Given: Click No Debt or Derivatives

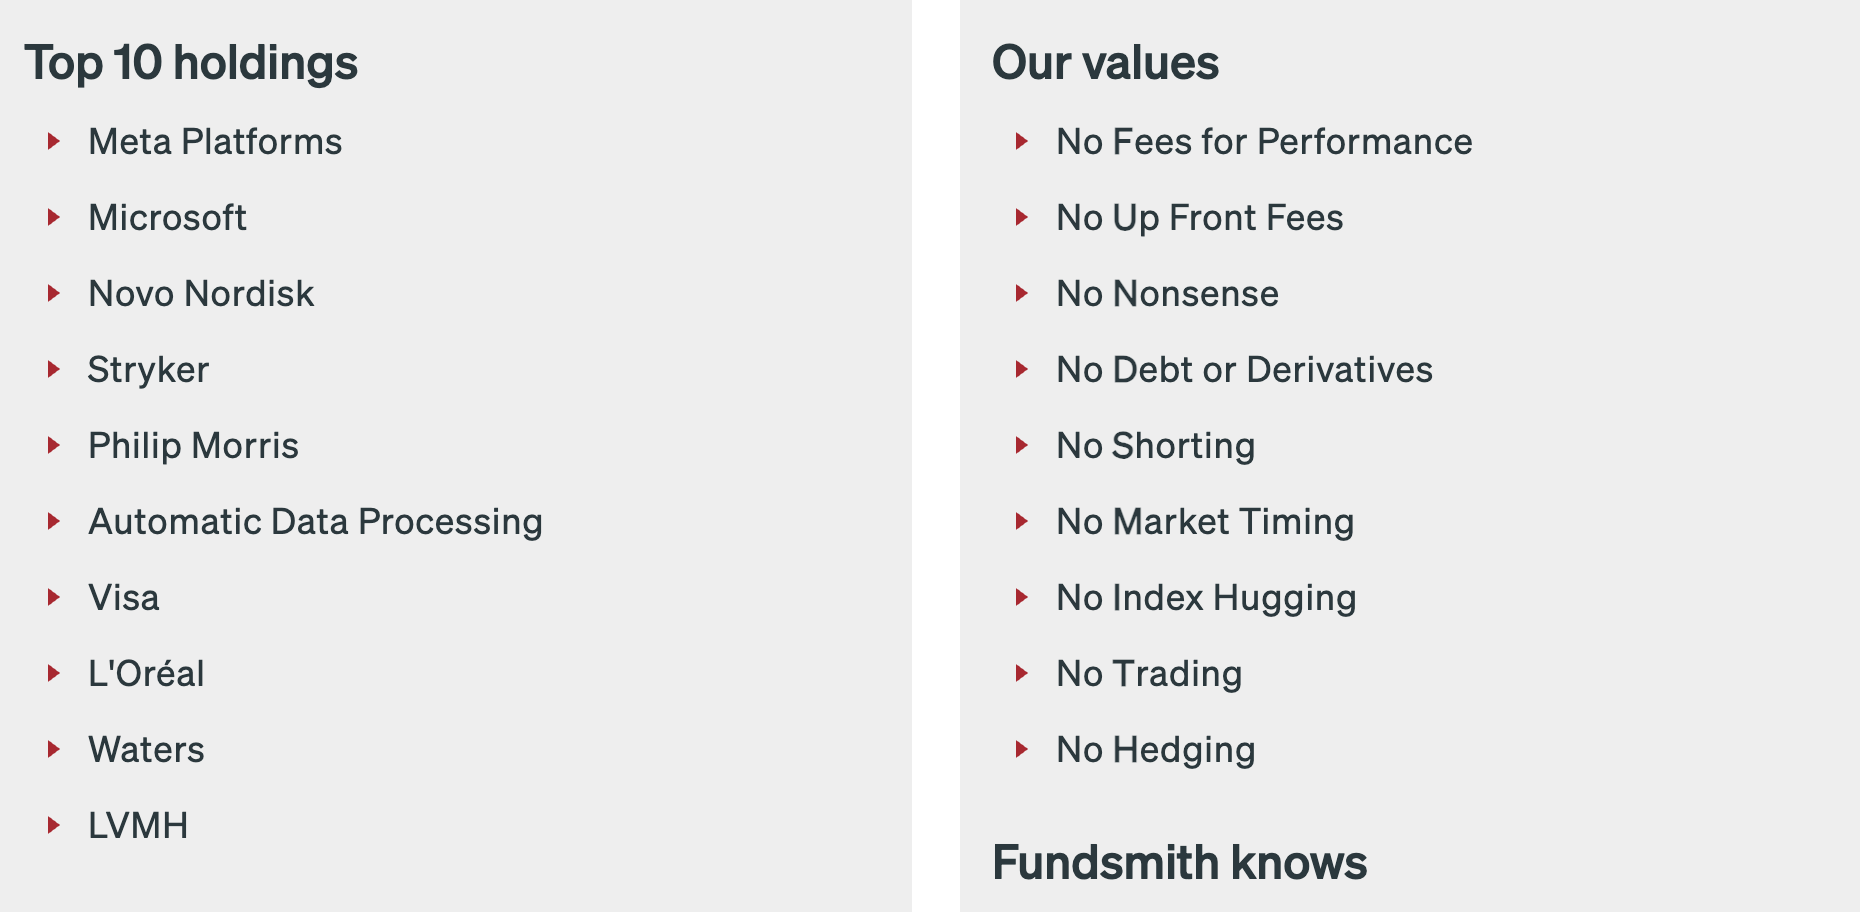Looking at the screenshot, I should (x=1244, y=370).
